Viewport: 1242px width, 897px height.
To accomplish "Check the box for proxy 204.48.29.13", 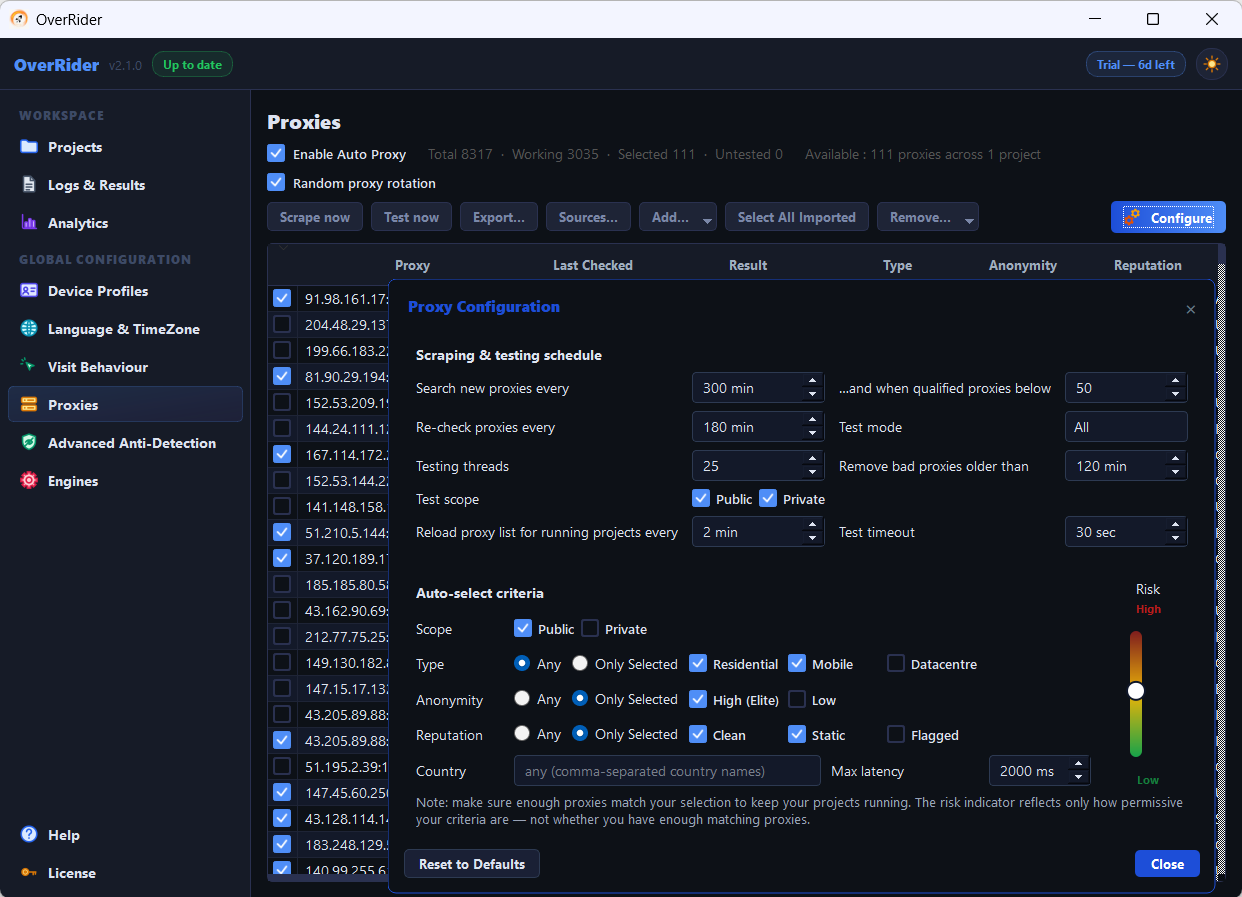I will click(282, 324).
